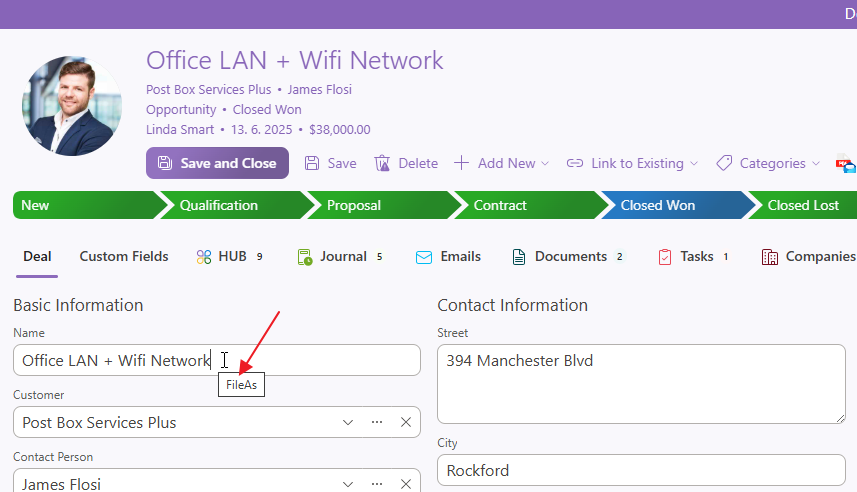Switch to the Custom Fields tab
Image resolution: width=857 pixels, height=492 pixels.
pos(124,257)
